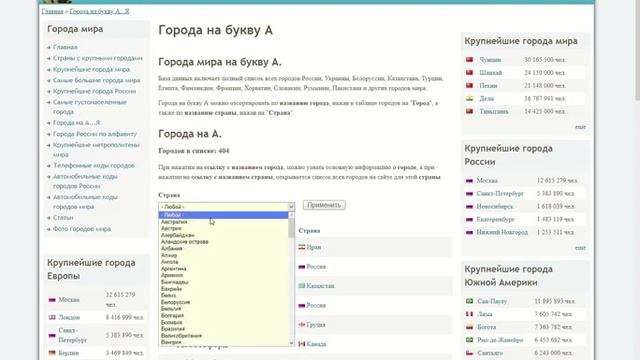This screenshot has width=640, height=360.
Task: Choose Аргентина from the dropdown
Action: tap(173, 269)
